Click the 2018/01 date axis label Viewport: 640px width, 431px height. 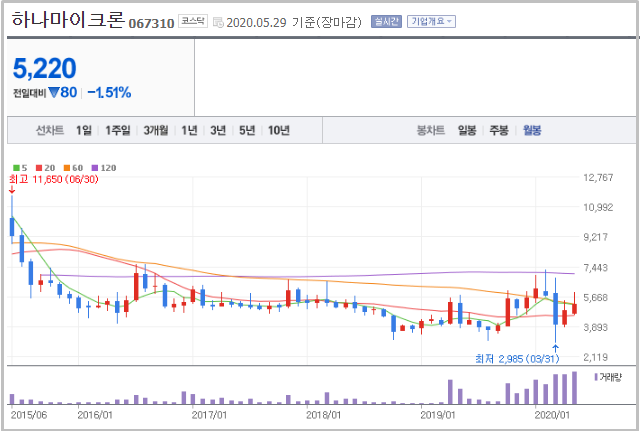tap(324, 415)
